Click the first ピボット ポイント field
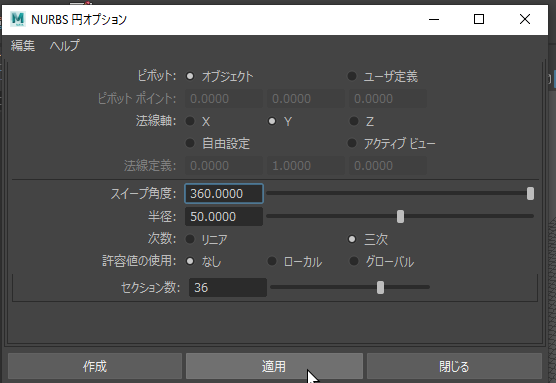Screen dimensions: 556x383 pos(224,99)
